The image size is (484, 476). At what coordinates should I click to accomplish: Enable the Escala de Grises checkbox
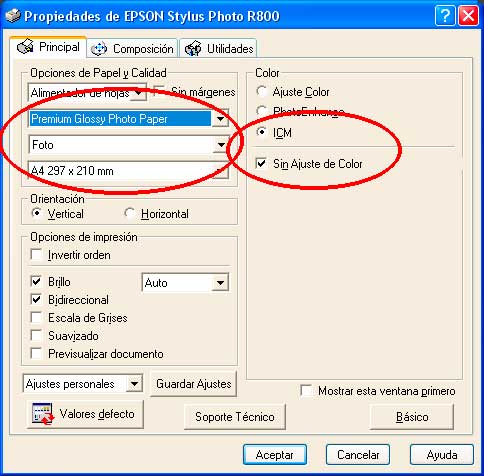tap(36, 317)
